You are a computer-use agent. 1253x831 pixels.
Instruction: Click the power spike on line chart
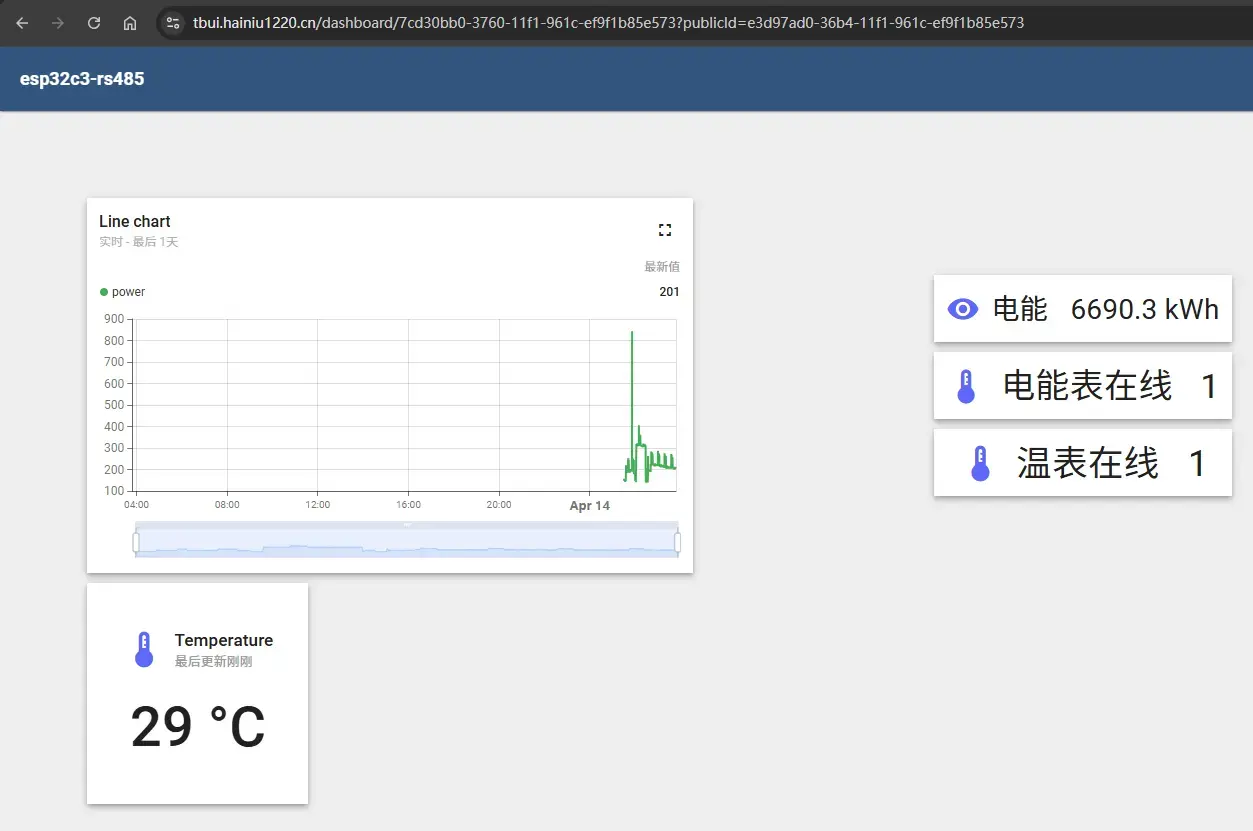632,333
